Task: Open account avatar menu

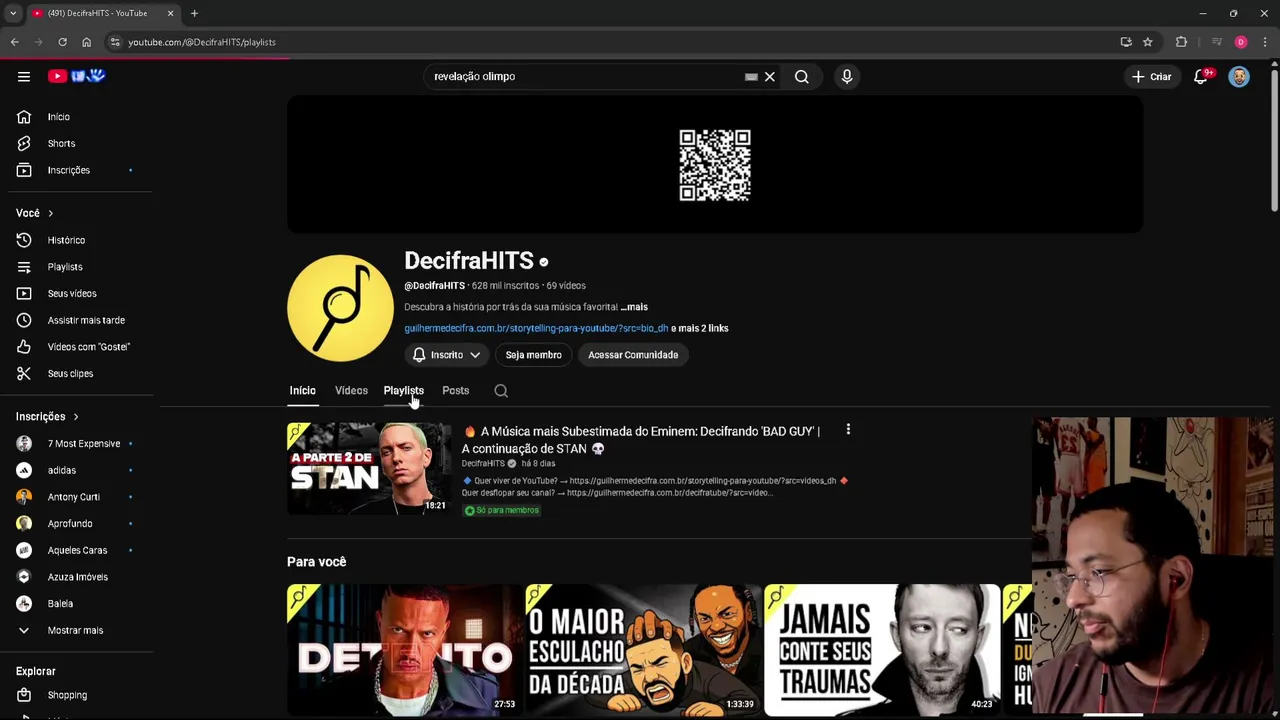Action: 1239,76
